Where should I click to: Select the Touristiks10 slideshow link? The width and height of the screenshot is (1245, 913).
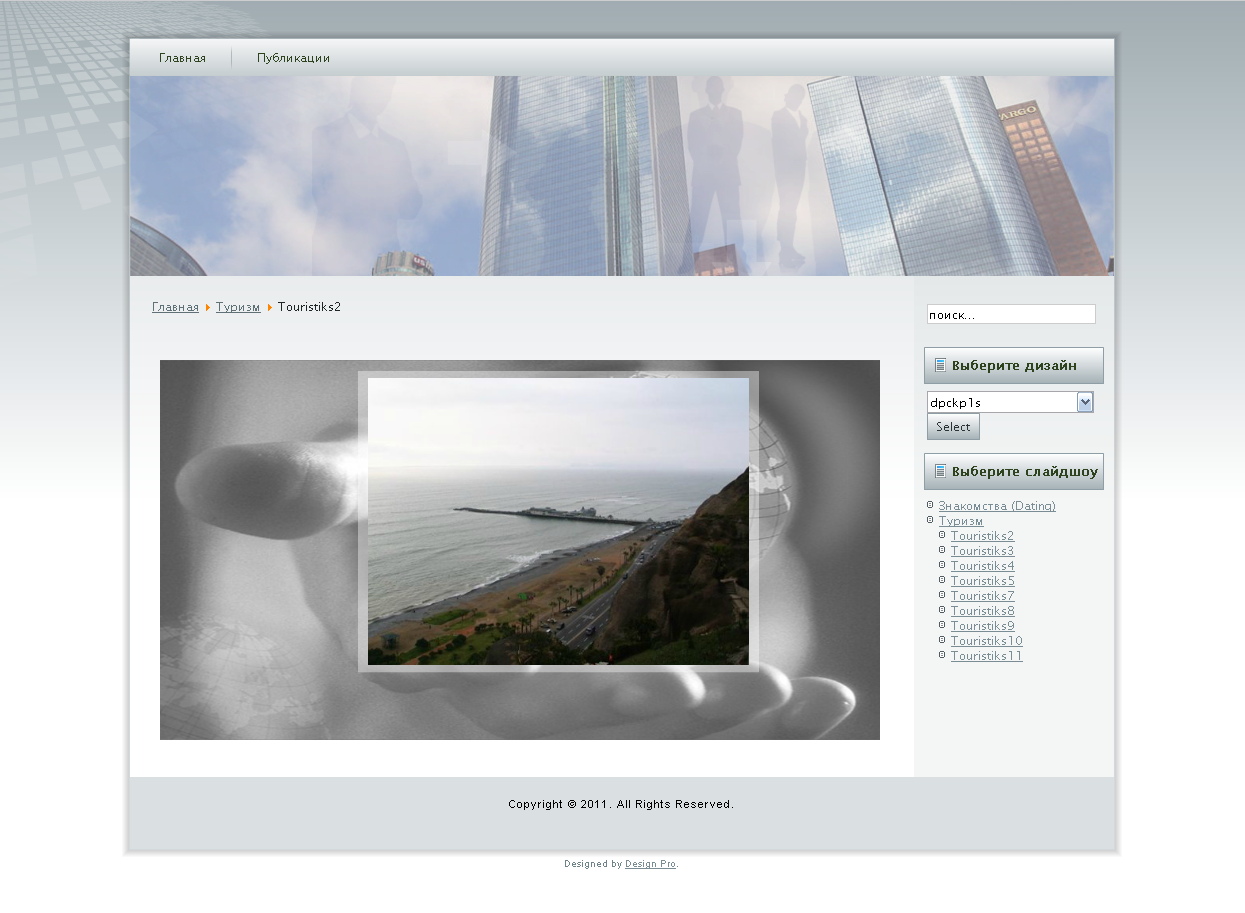pos(986,641)
